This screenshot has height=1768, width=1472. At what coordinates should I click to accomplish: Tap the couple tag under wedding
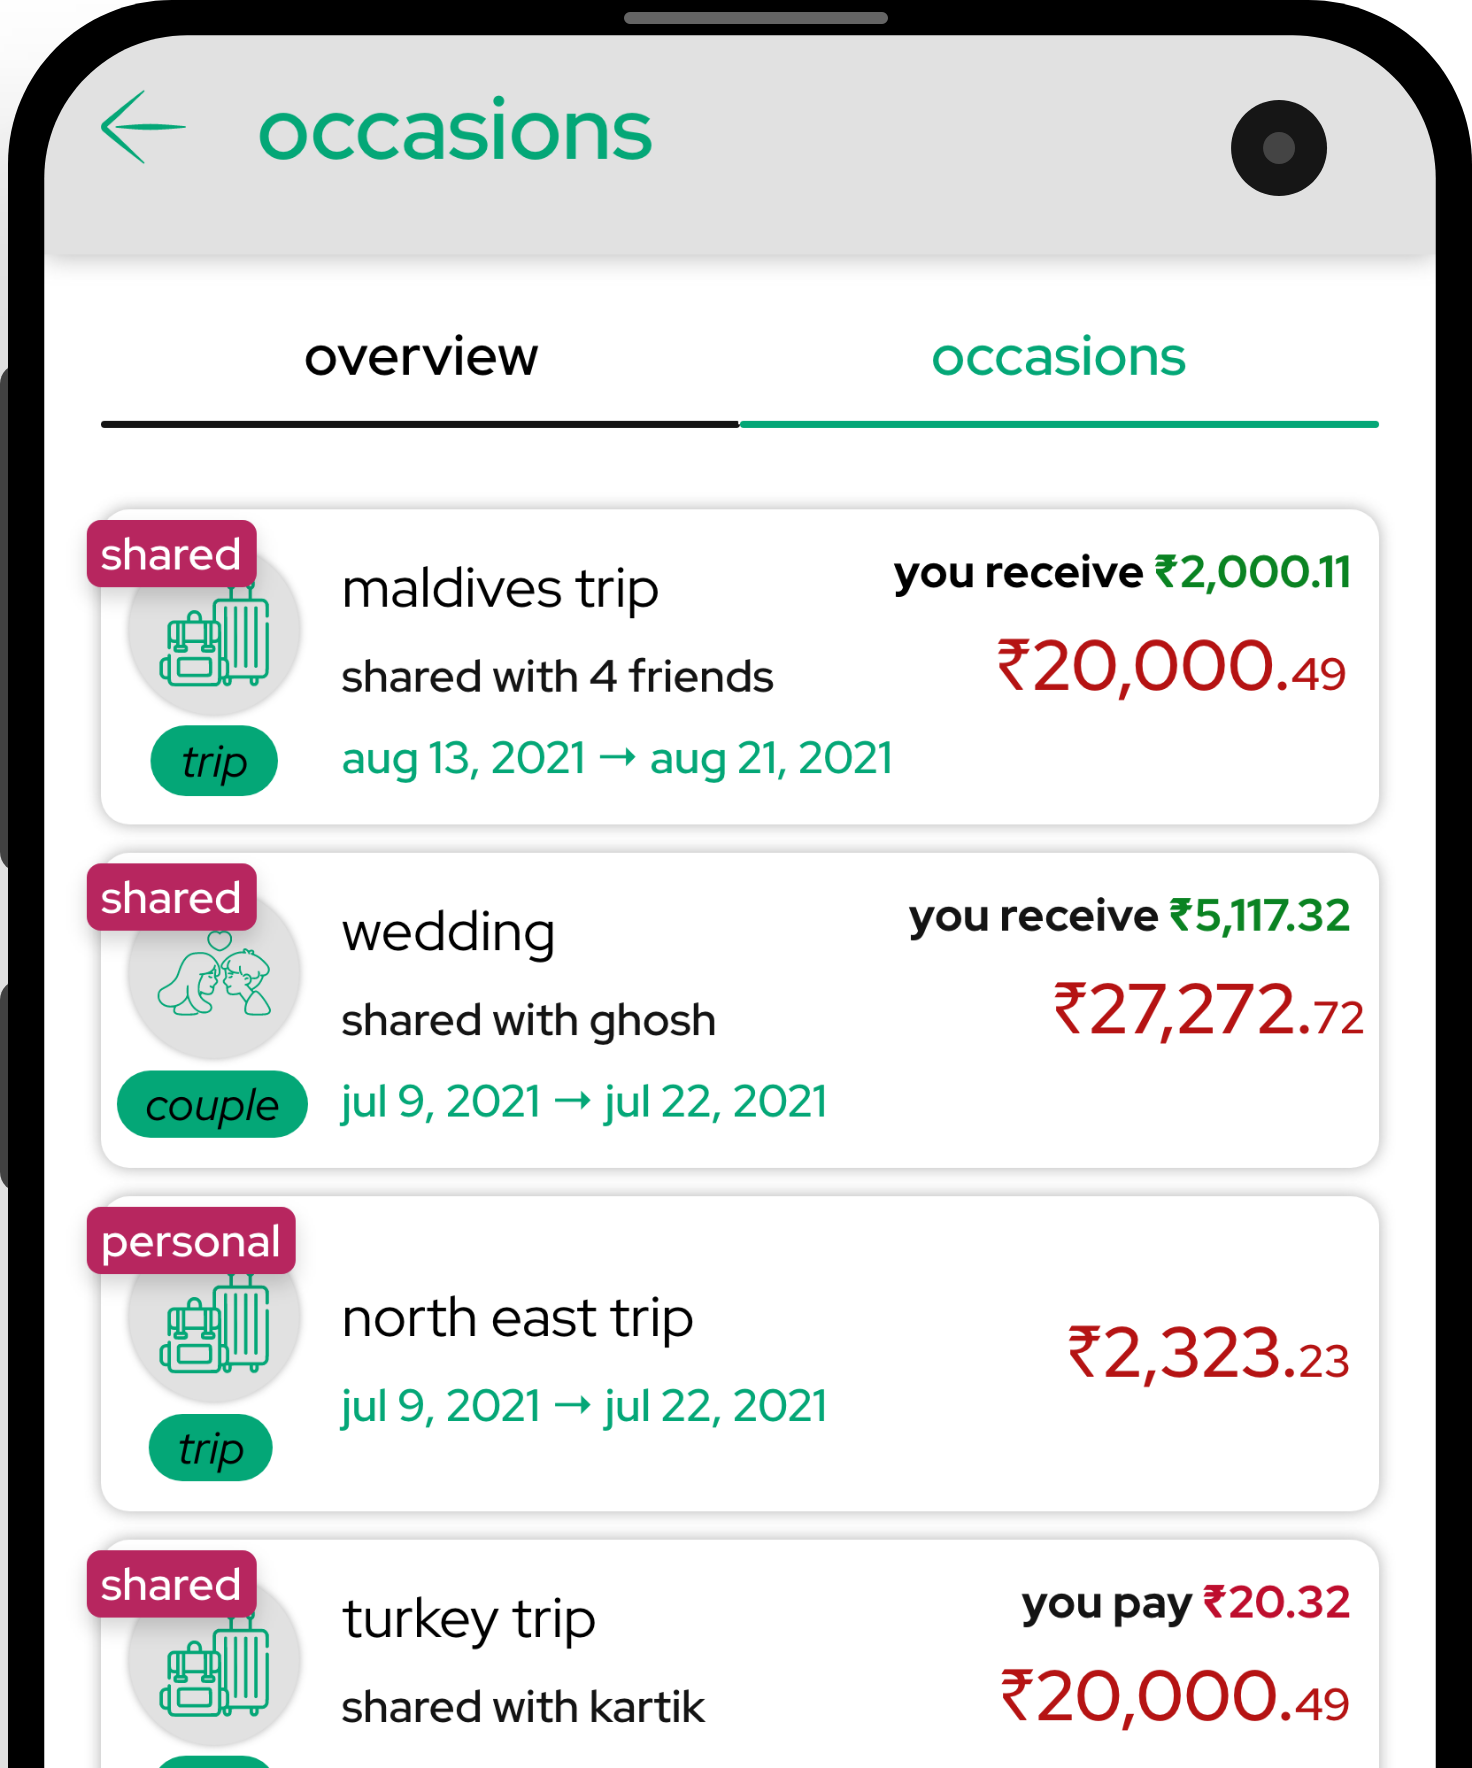(212, 1105)
